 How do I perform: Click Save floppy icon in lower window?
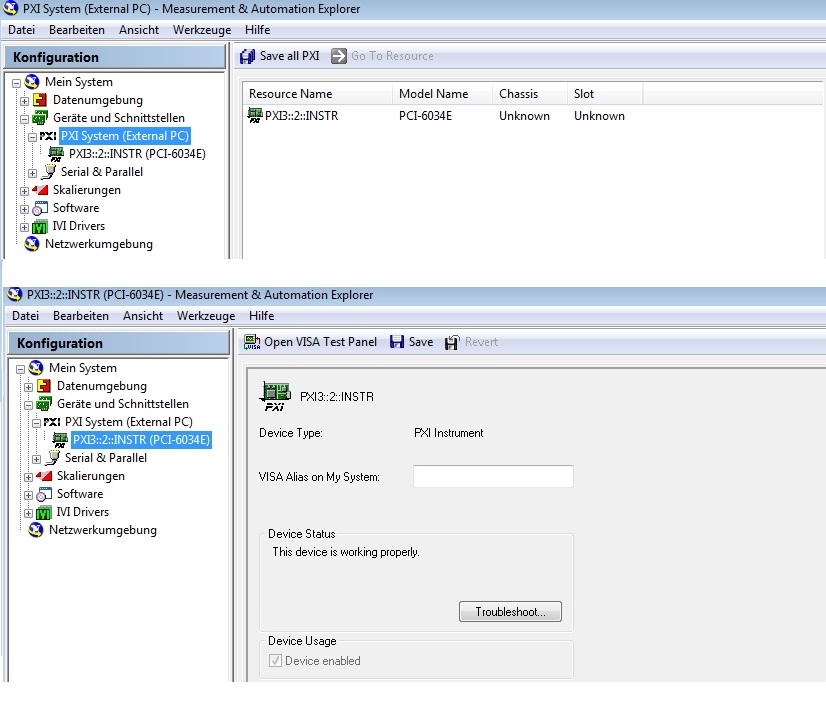tap(397, 342)
